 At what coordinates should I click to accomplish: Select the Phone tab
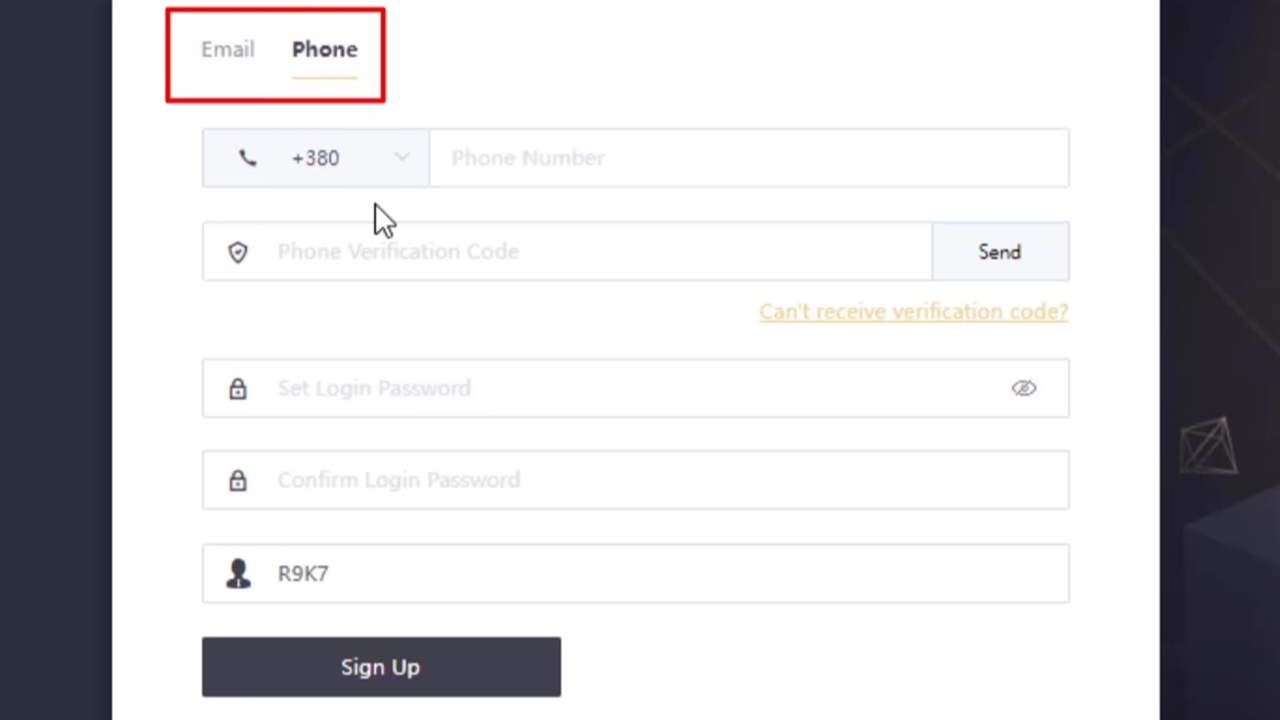click(x=324, y=50)
